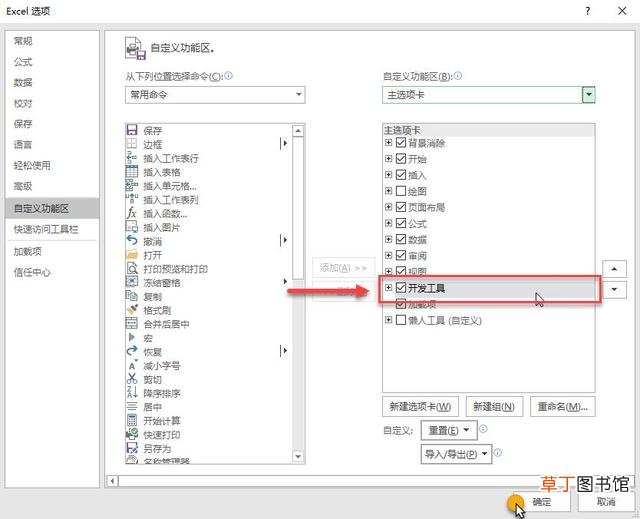This screenshot has height=519, width=640.
Task: Uncheck the 插入 tab checkbox
Action: 401,175
